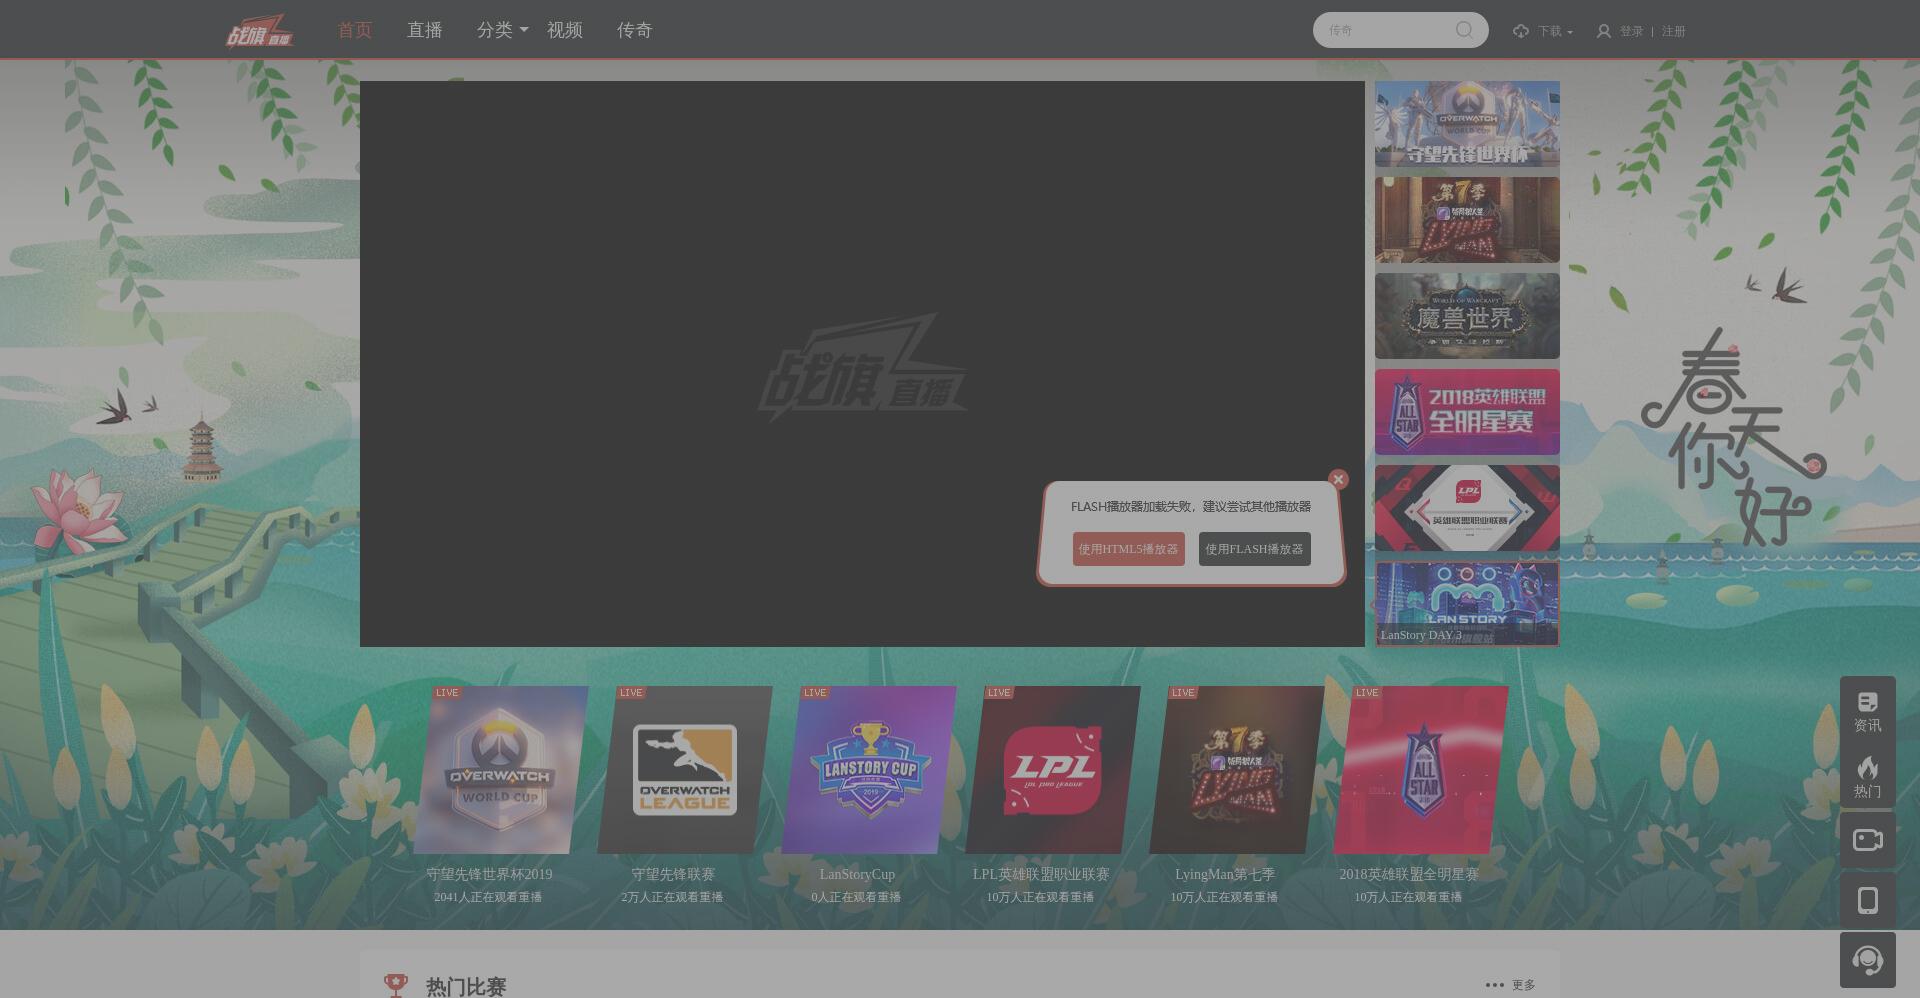
Task: Click 2万人正在观看重播 viewer text
Action: click(x=672, y=897)
